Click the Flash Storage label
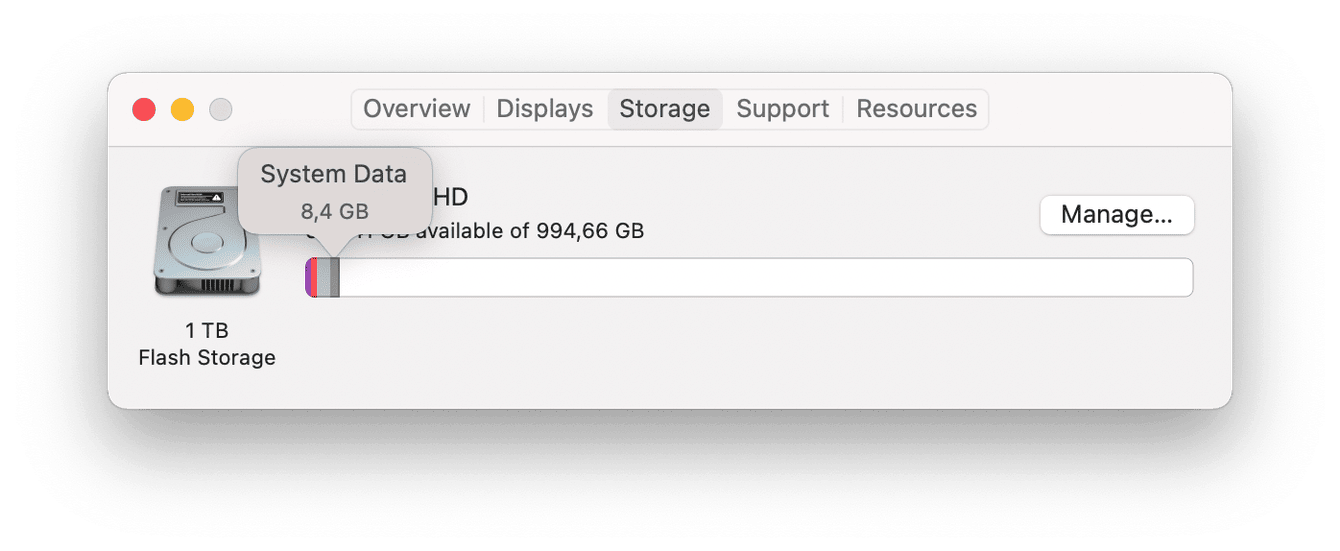The height and width of the screenshot is (551, 1340). point(207,357)
